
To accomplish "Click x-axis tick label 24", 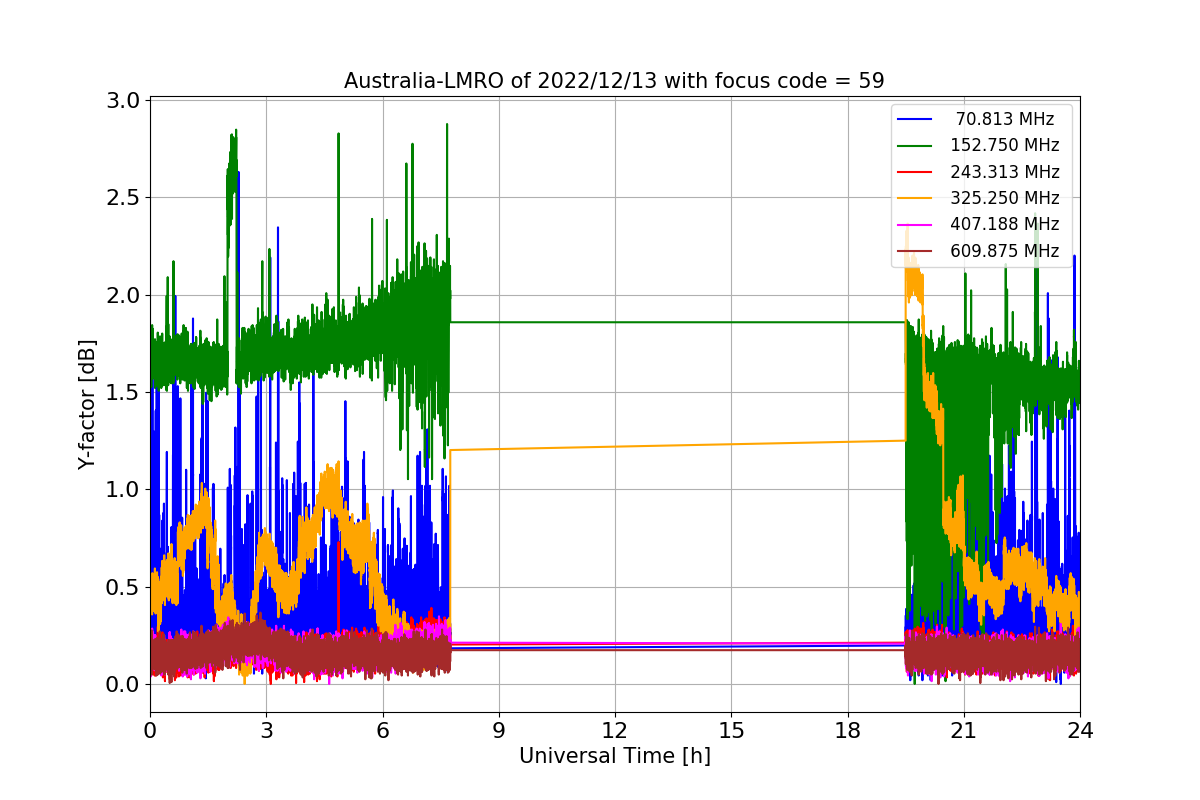I will pos(1079,731).
